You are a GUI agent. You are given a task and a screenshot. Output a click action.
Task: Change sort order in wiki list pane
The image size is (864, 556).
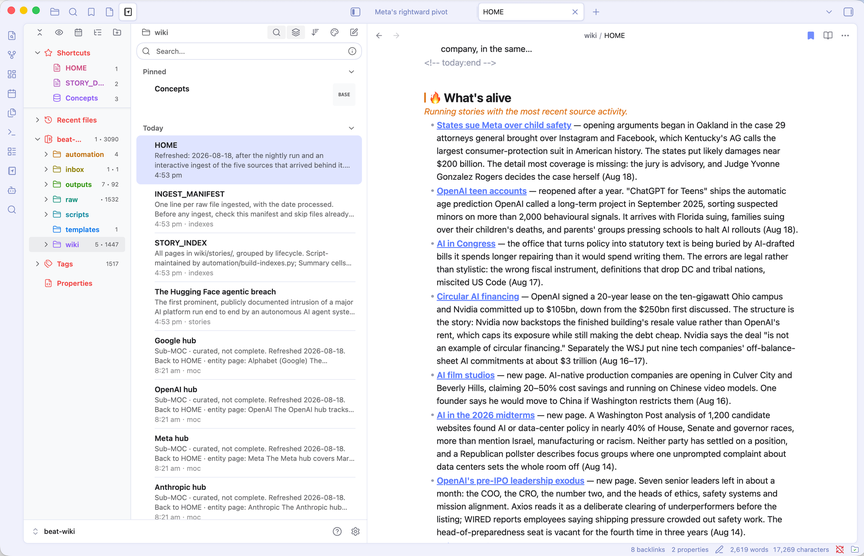tap(315, 33)
